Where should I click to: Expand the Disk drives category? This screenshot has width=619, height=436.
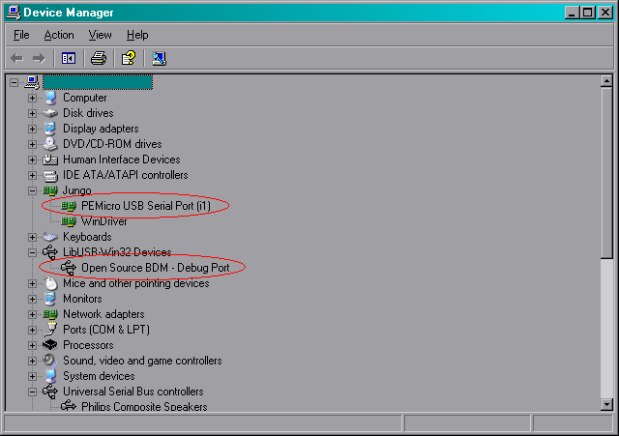tap(32, 113)
